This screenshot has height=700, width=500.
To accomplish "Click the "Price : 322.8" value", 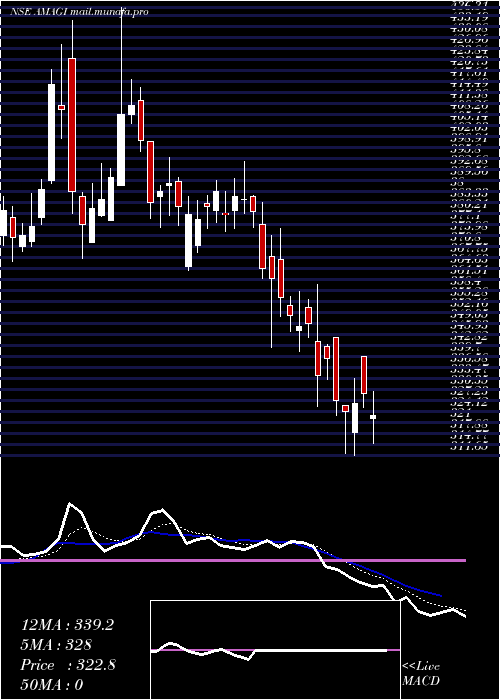I will (68, 665).
